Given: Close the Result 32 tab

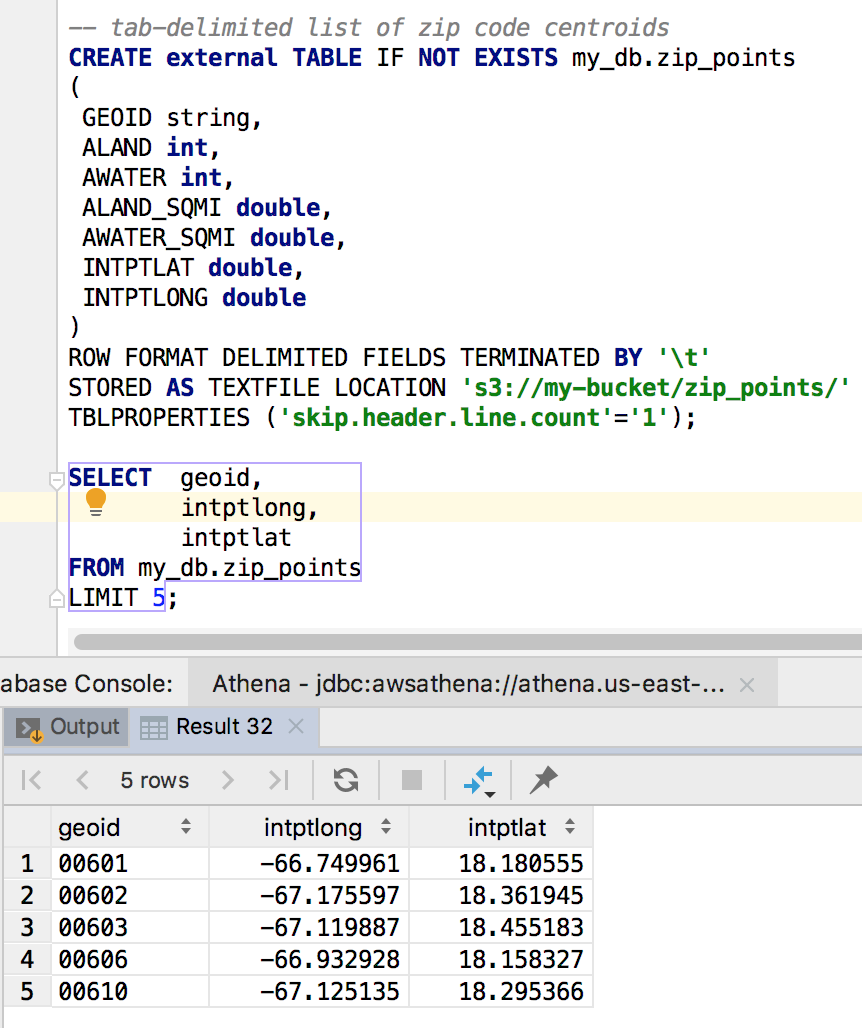Looking at the screenshot, I should (x=296, y=726).
